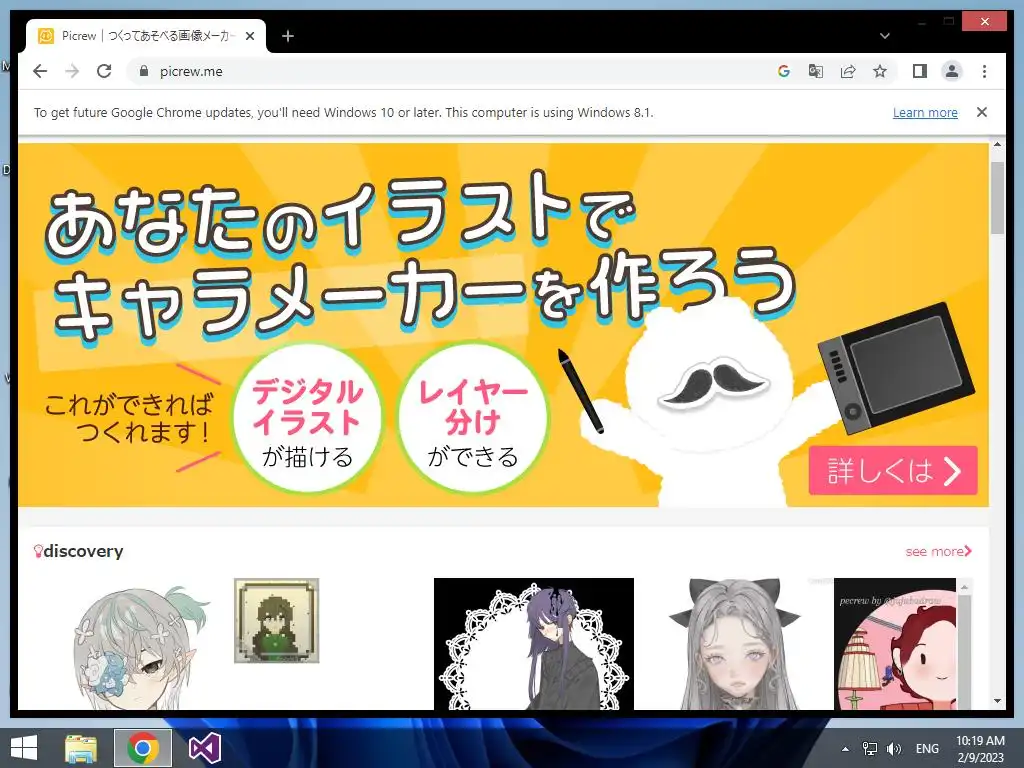
Task: Click the discovery carousel scrollbar up arrow
Action: (x=965, y=587)
